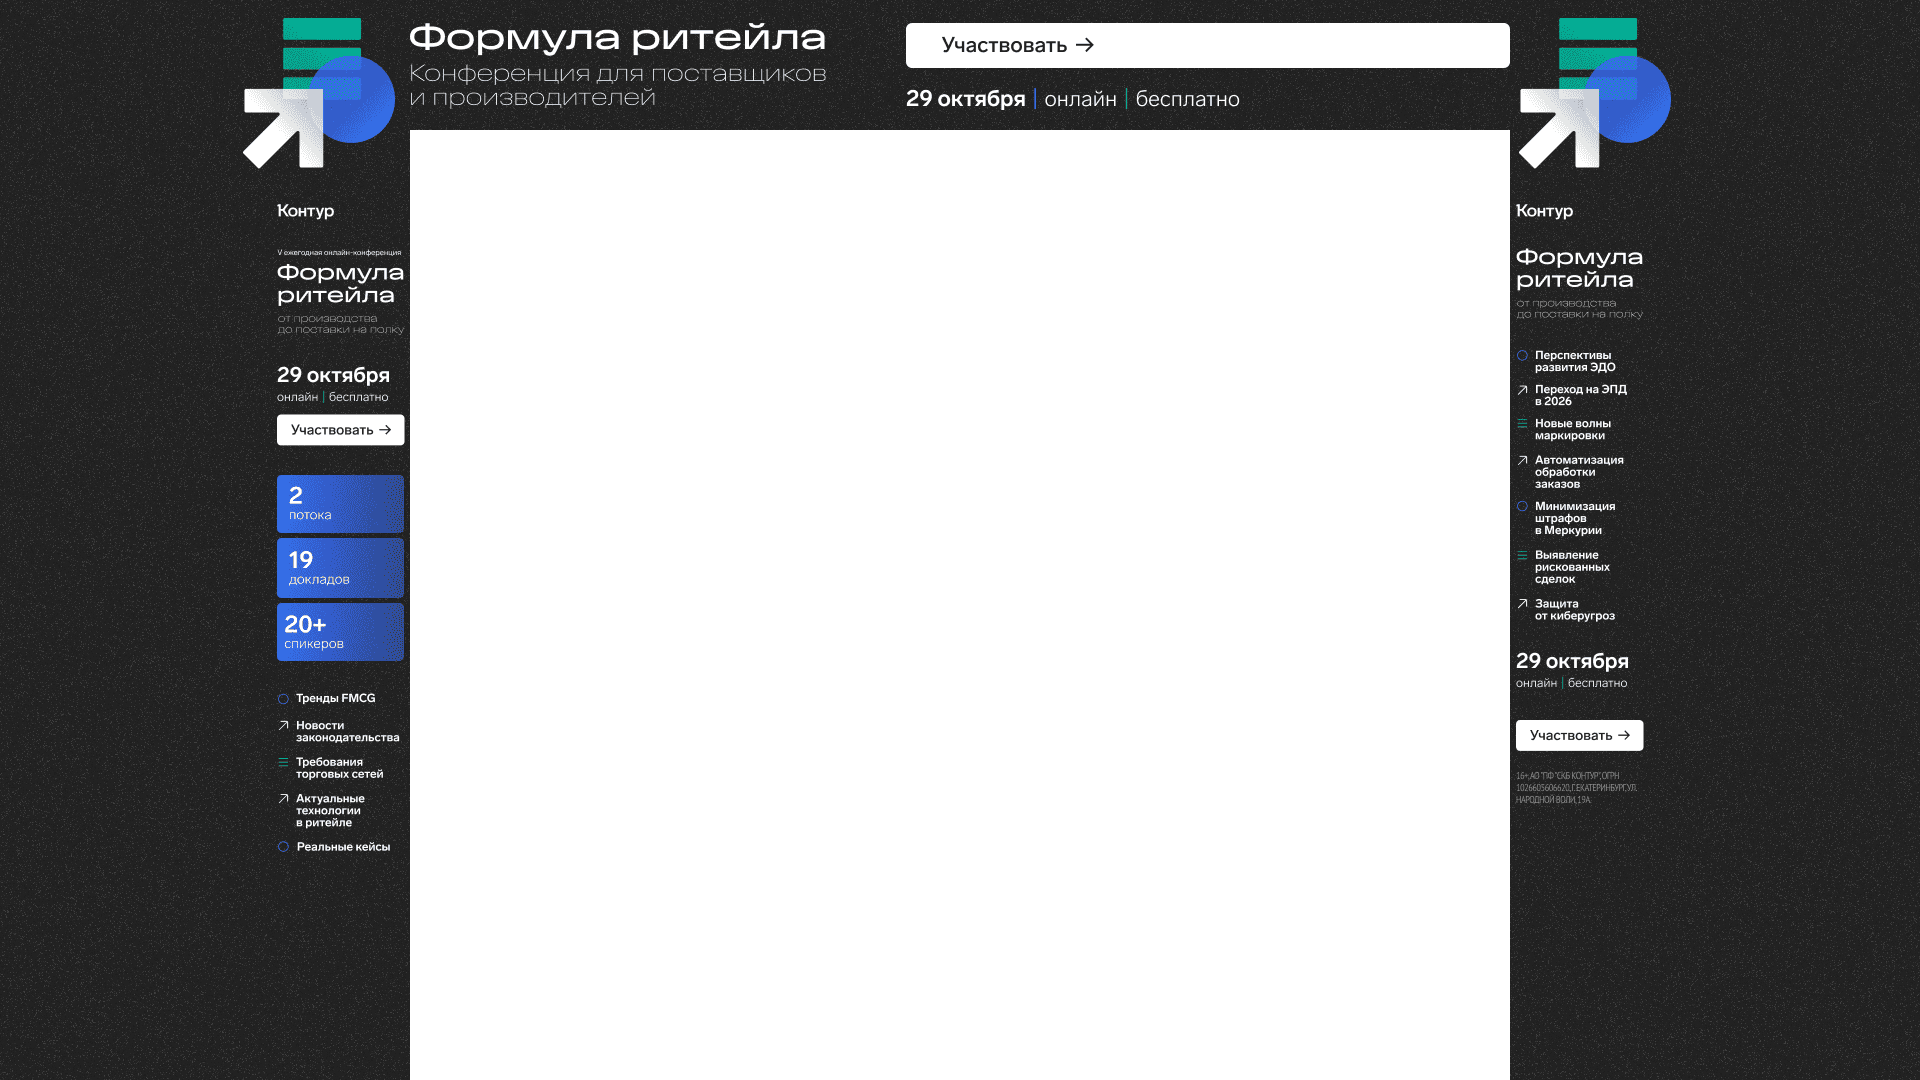This screenshot has width=1920, height=1080.
Task: Click Реальные кейсы topic text
Action: point(343,847)
